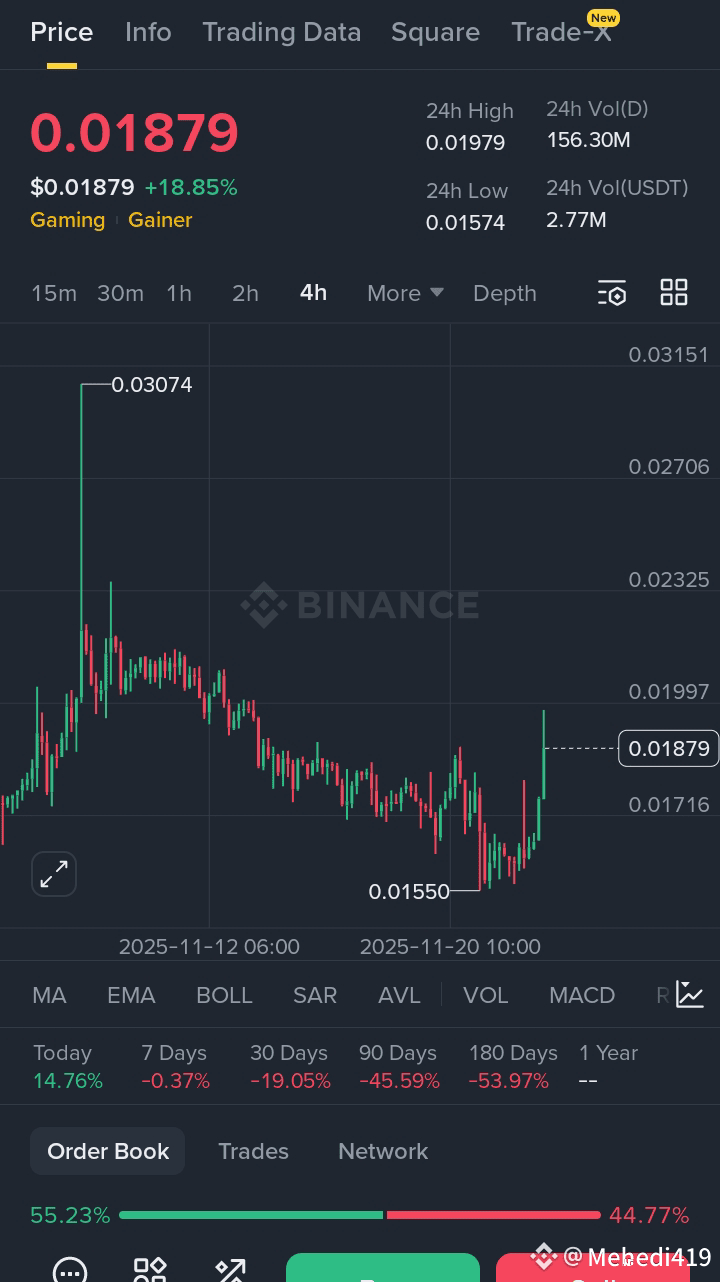Expand chart to fullscreen with arrows icon
The image size is (720, 1282).
point(54,874)
